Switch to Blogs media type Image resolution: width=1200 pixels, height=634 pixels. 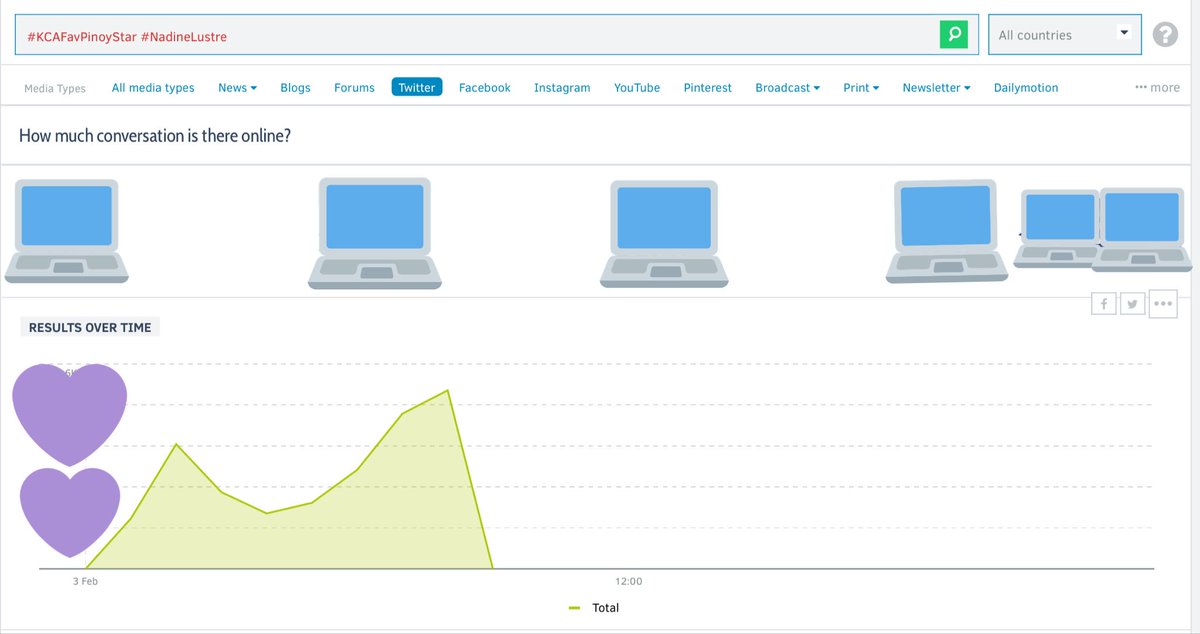(x=295, y=88)
